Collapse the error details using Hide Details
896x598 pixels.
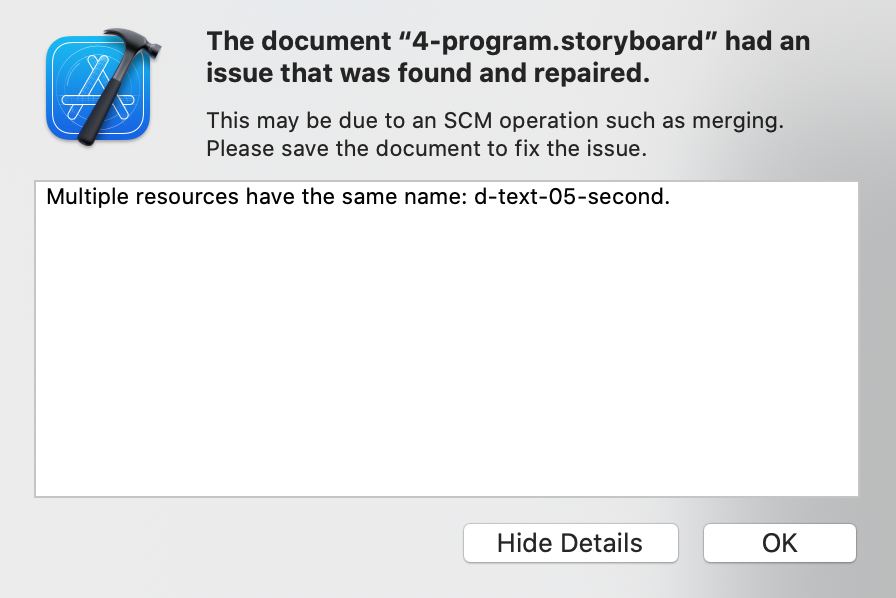pyautogui.click(x=570, y=543)
